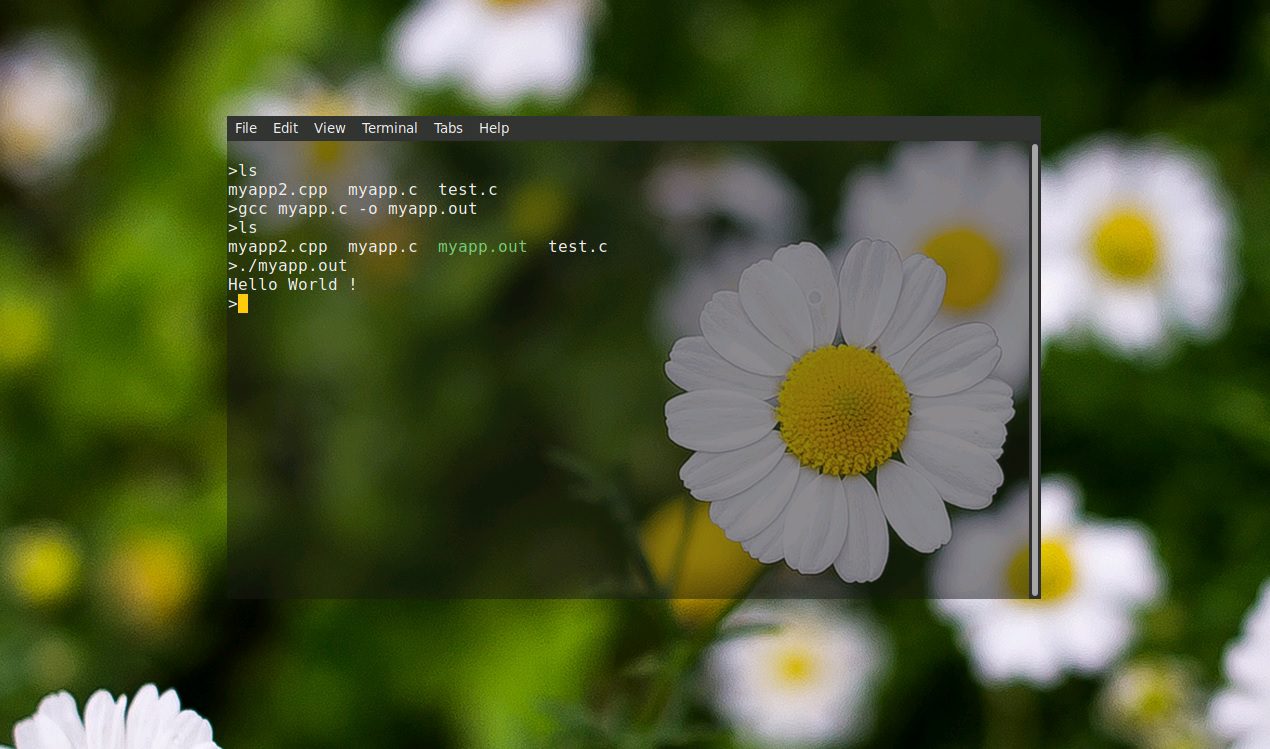Click the Hello World output line
The image size is (1270, 749).
click(x=291, y=284)
